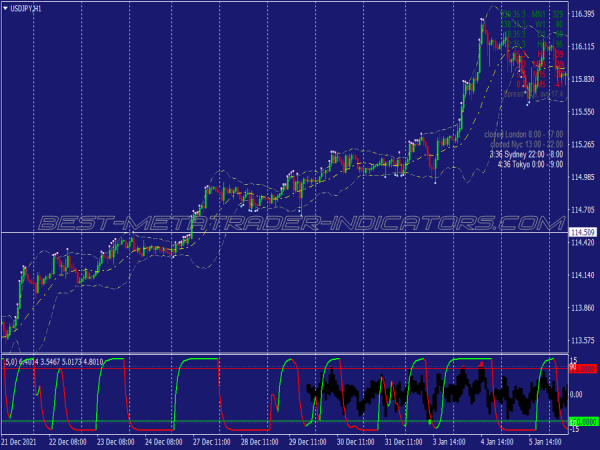This screenshot has height=450, width=600.
Task: Click the closed London 8:00 - 17:00 text
Action: (x=523, y=135)
